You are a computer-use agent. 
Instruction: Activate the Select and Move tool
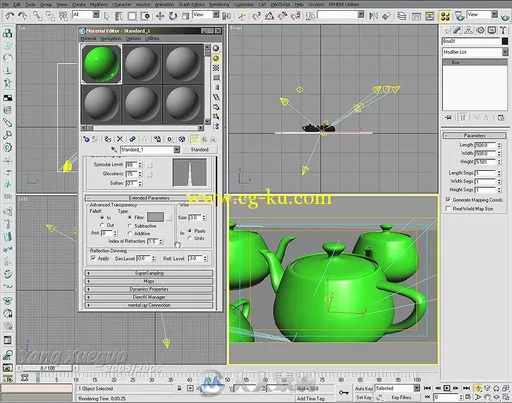[x=160, y=16]
